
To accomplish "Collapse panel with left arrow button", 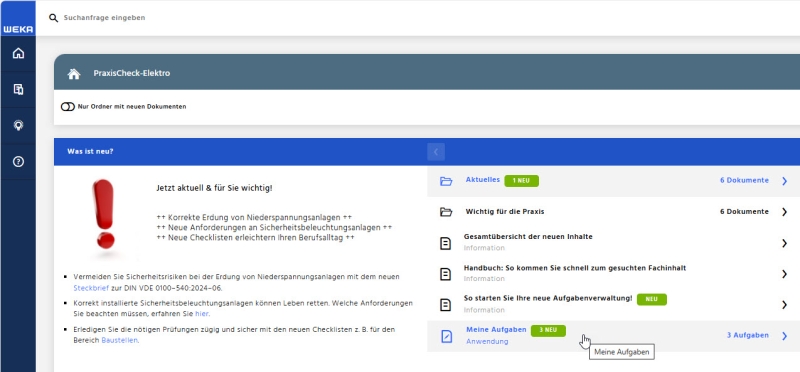I will pos(436,152).
